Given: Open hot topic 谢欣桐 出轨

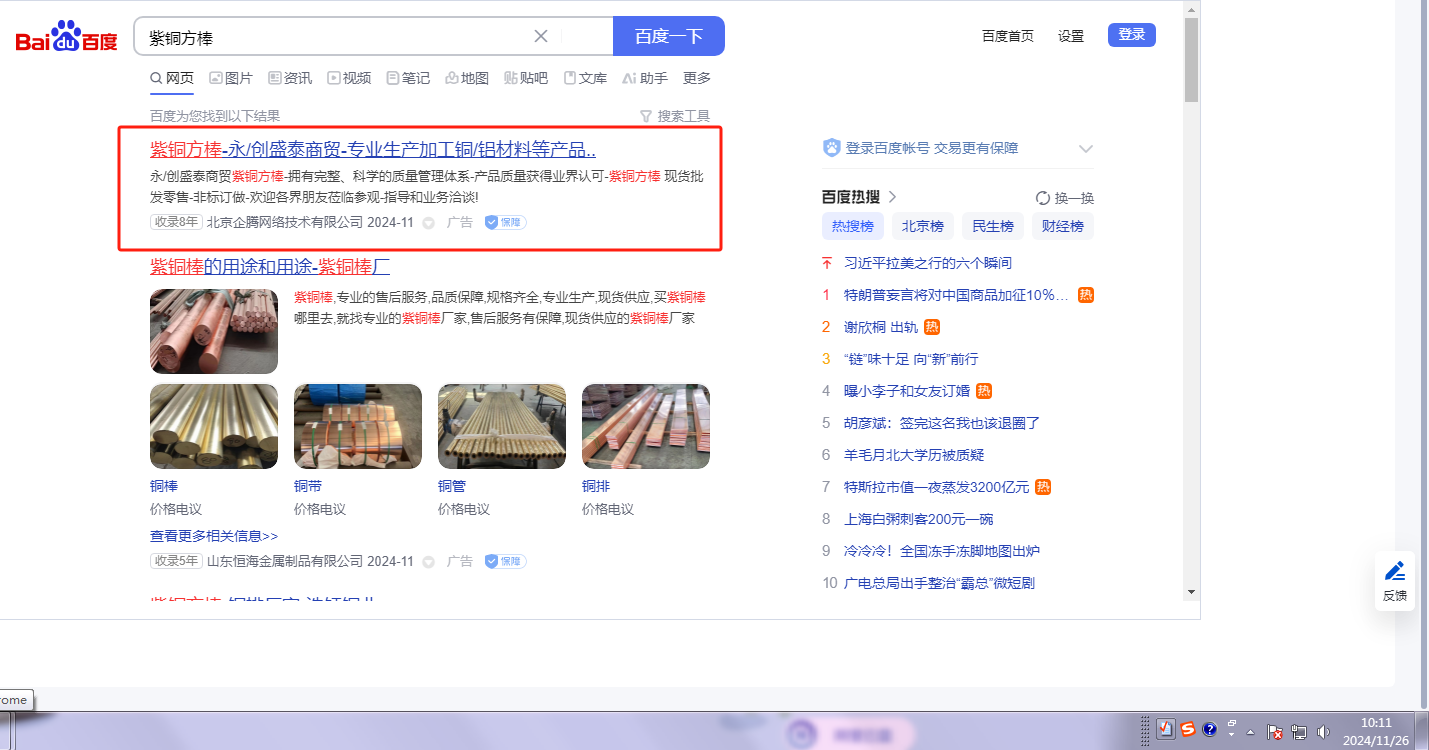Looking at the screenshot, I should [x=880, y=327].
